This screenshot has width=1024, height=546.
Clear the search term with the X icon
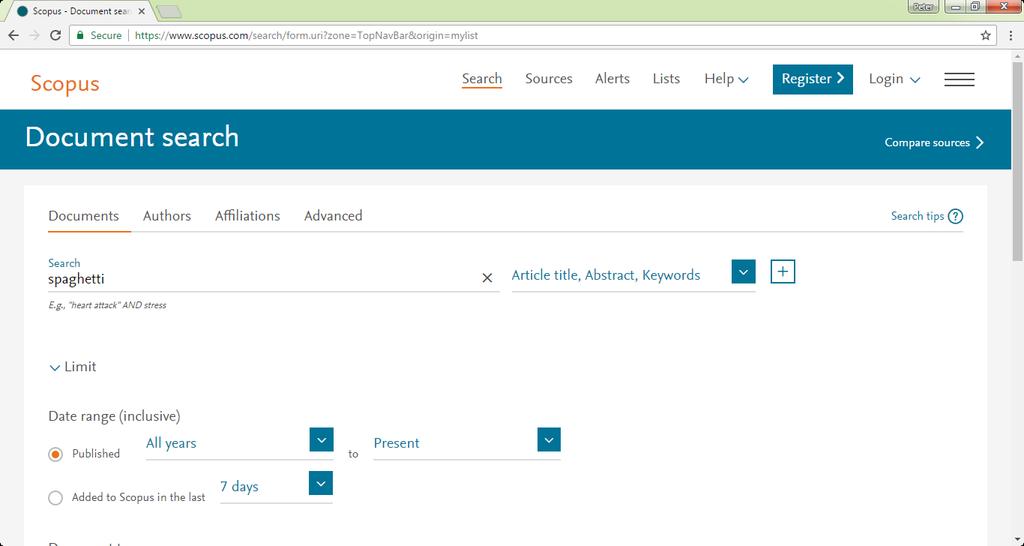click(x=487, y=278)
